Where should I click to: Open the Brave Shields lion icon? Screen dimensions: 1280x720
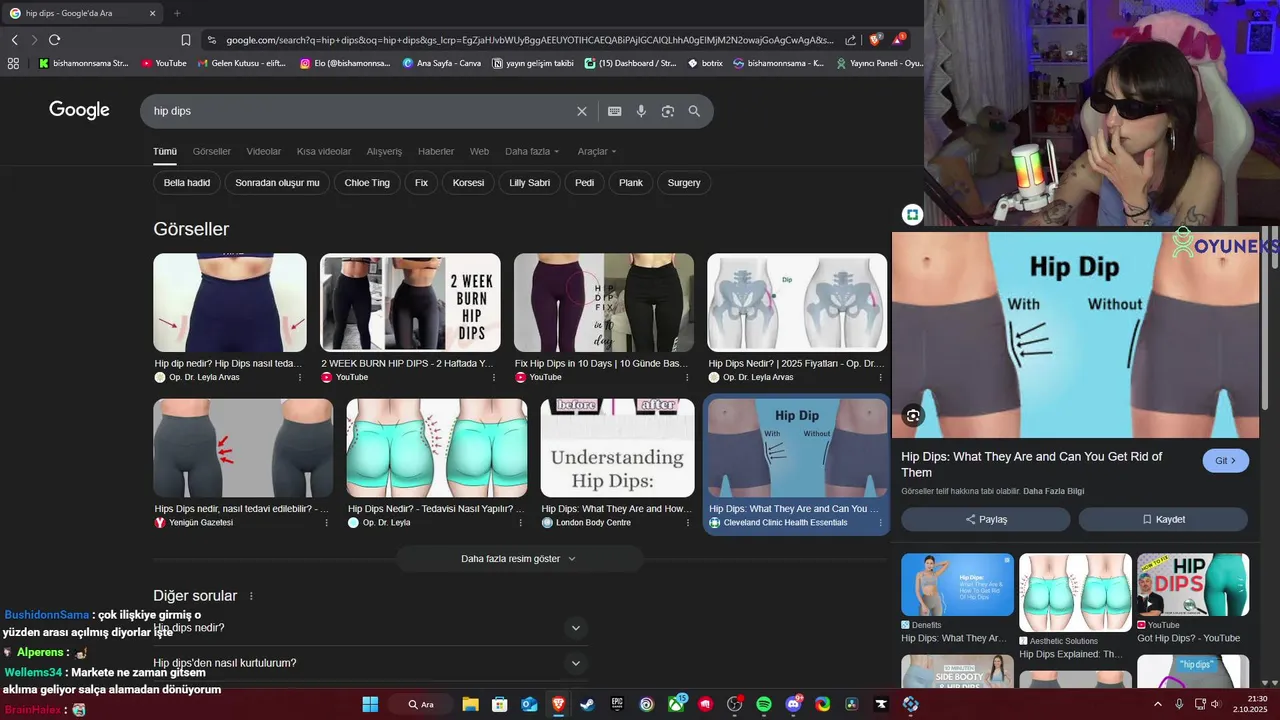click(876, 40)
